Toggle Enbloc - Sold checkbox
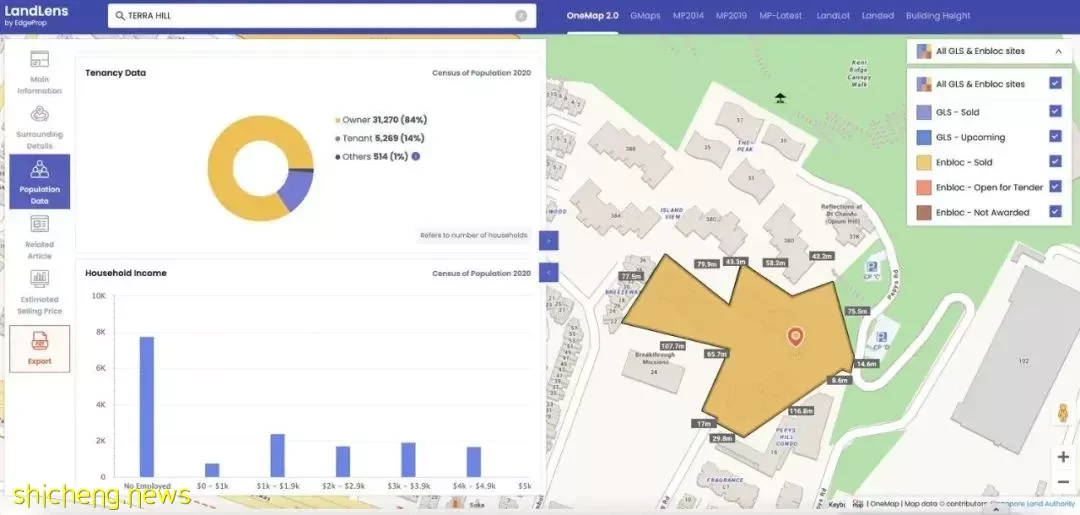 (1055, 161)
